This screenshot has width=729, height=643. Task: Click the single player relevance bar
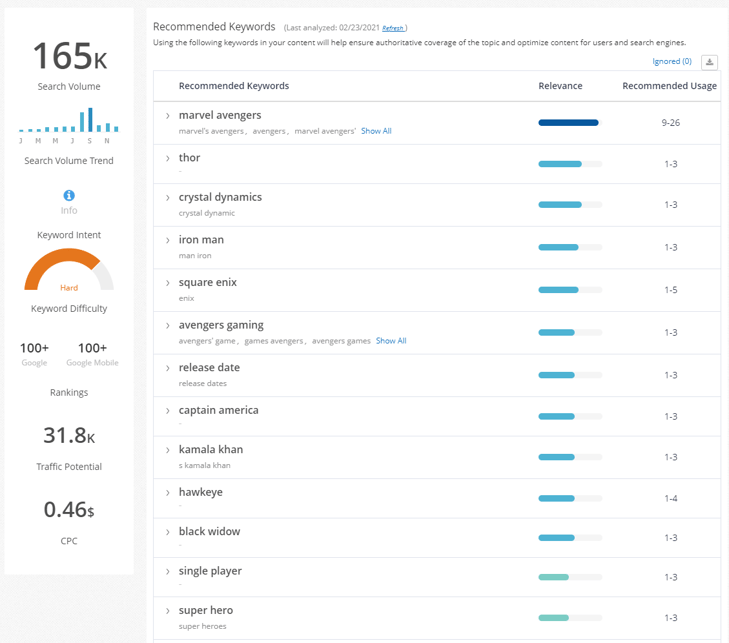pyautogui.click(x=570, y=577)
